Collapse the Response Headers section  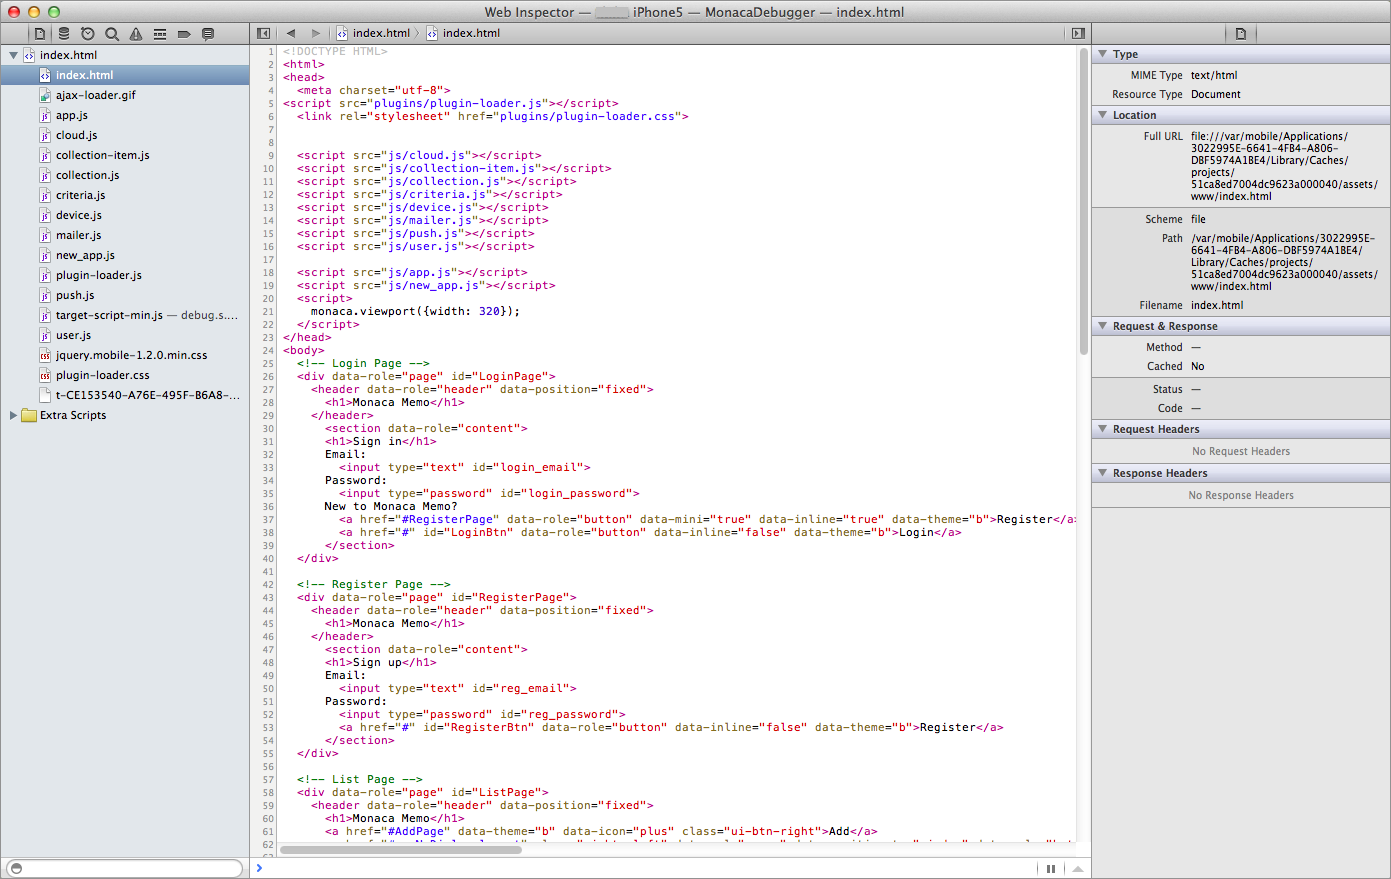(1103, 473)
